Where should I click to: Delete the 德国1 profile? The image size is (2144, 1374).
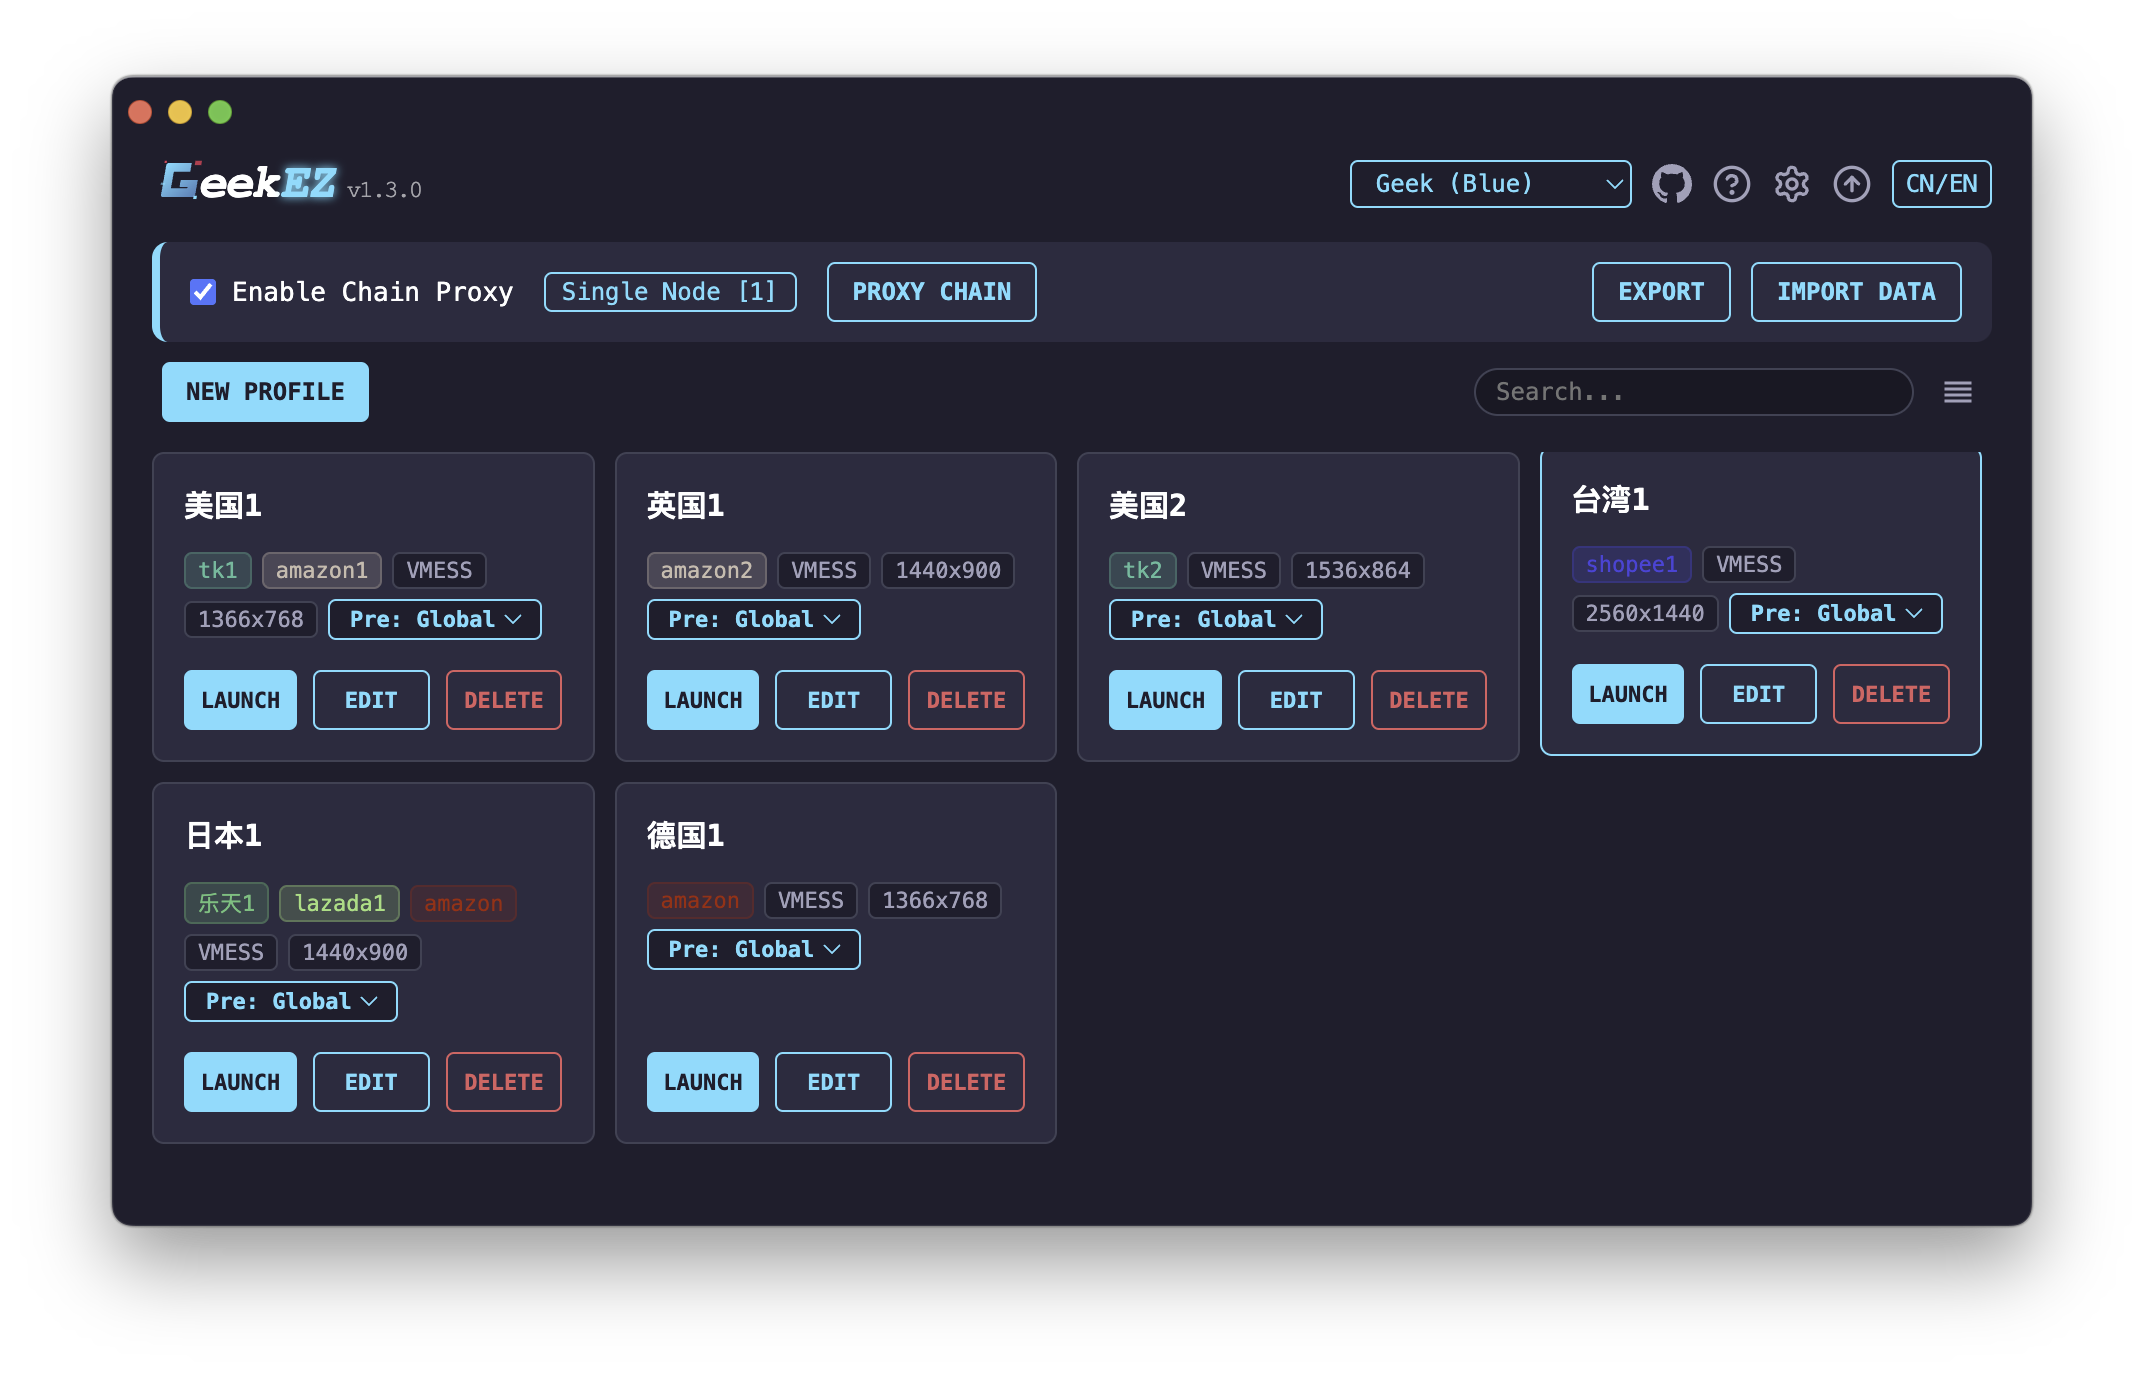click(x=965, y=1082)
